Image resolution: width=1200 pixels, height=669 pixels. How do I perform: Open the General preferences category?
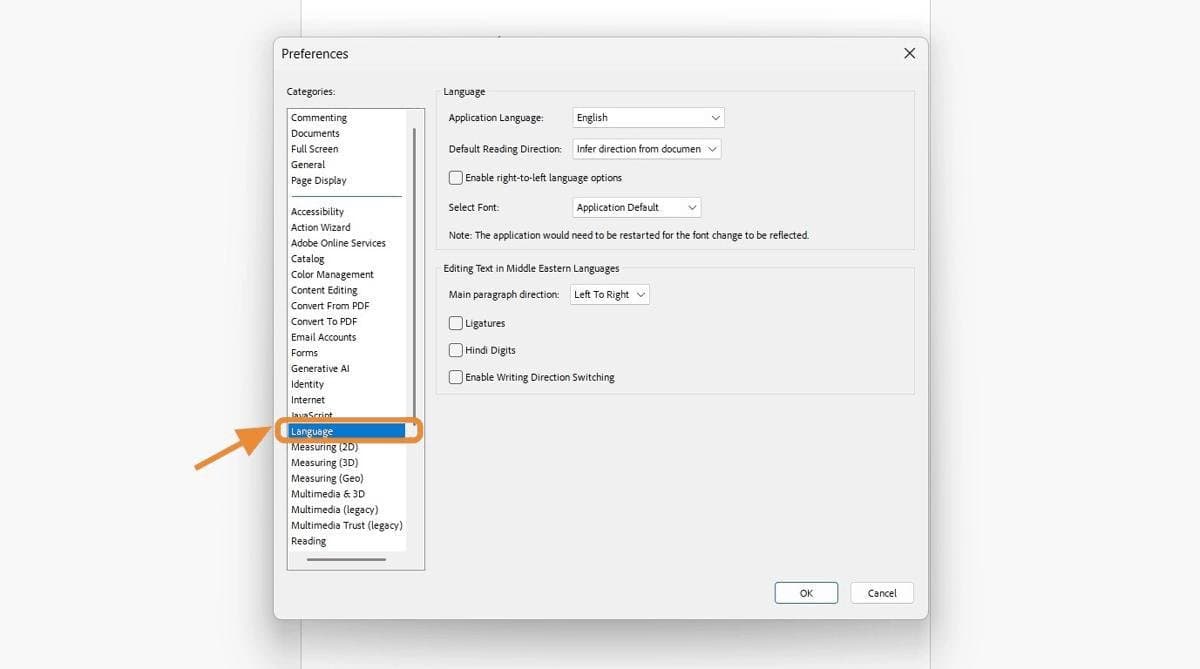click(x=308, y=164)
